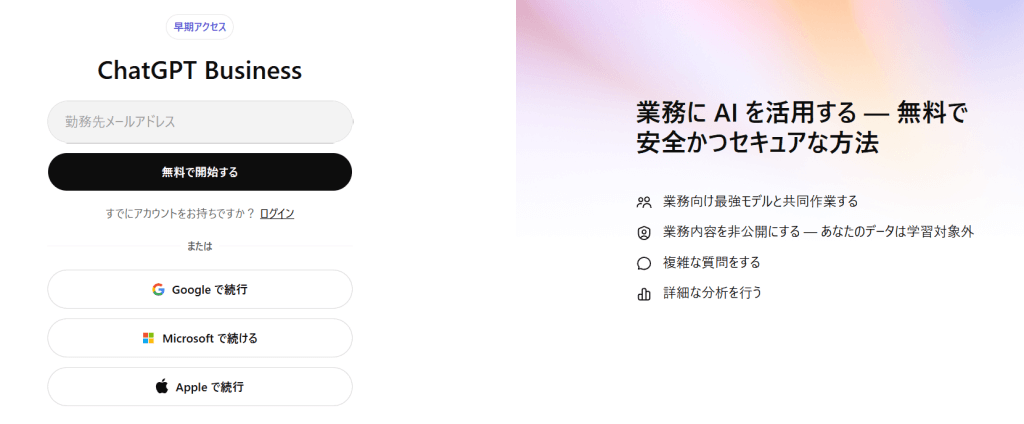The image size is (1024, 424).
Task: Click the 複雑な質問をする text
Action: [x=711, y=263]
